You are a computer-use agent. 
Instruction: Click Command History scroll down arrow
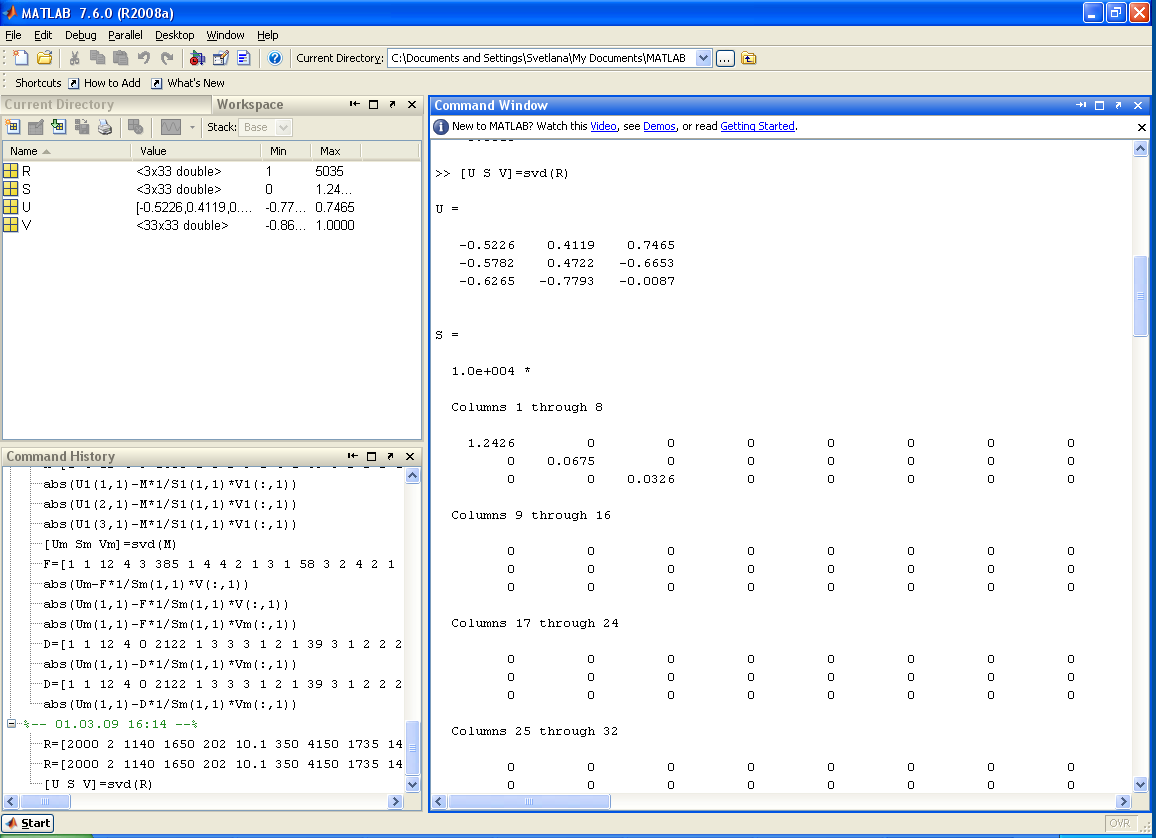coord(412,784)
